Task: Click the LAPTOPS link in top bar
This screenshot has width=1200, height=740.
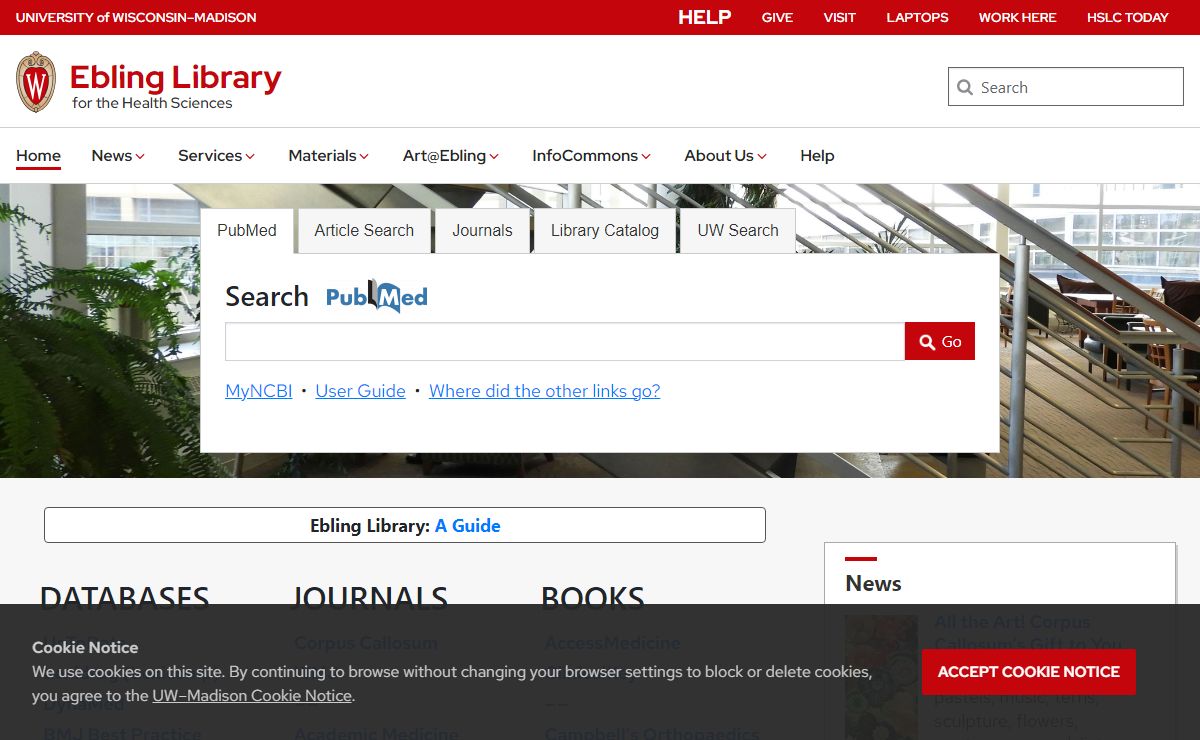Action: 918,17
